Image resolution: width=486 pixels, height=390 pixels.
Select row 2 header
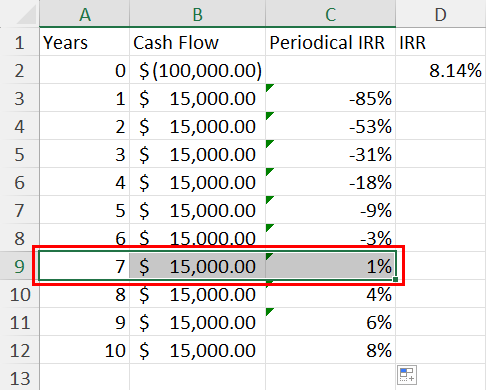[x=19, y=70]
